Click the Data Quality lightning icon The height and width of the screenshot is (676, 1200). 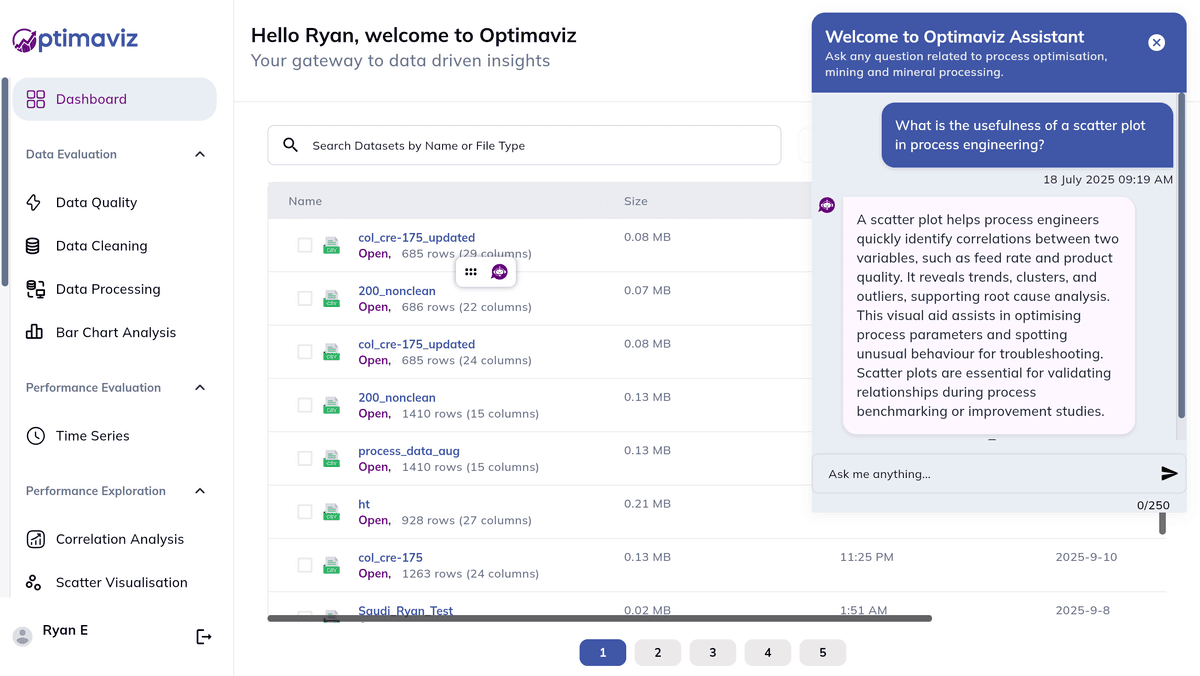tap(34, 203)
